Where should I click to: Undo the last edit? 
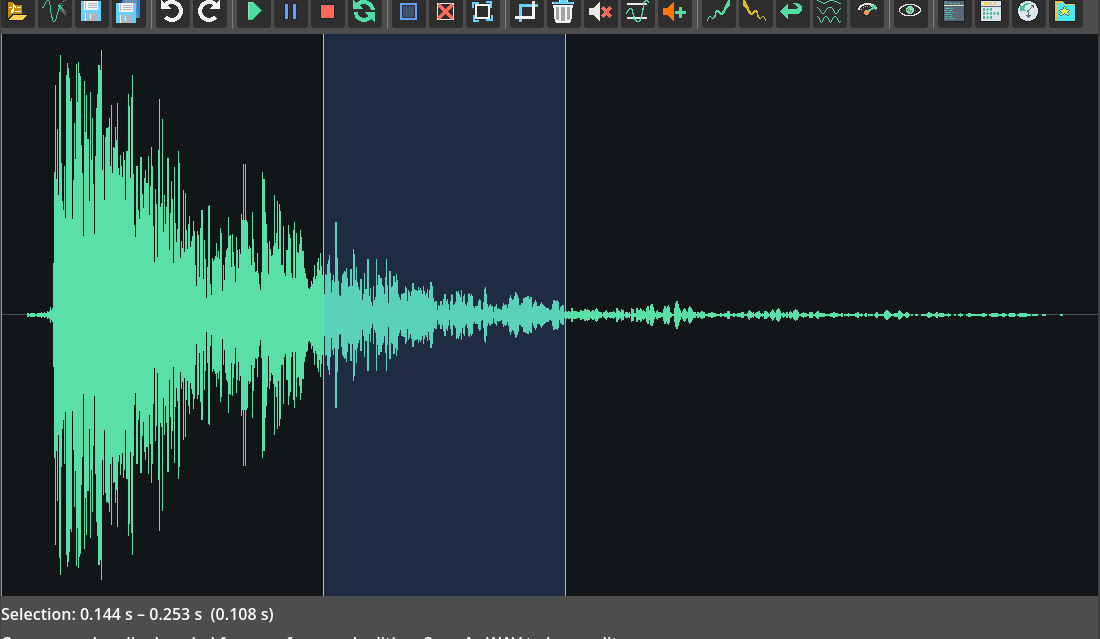(x=172, y=11)
